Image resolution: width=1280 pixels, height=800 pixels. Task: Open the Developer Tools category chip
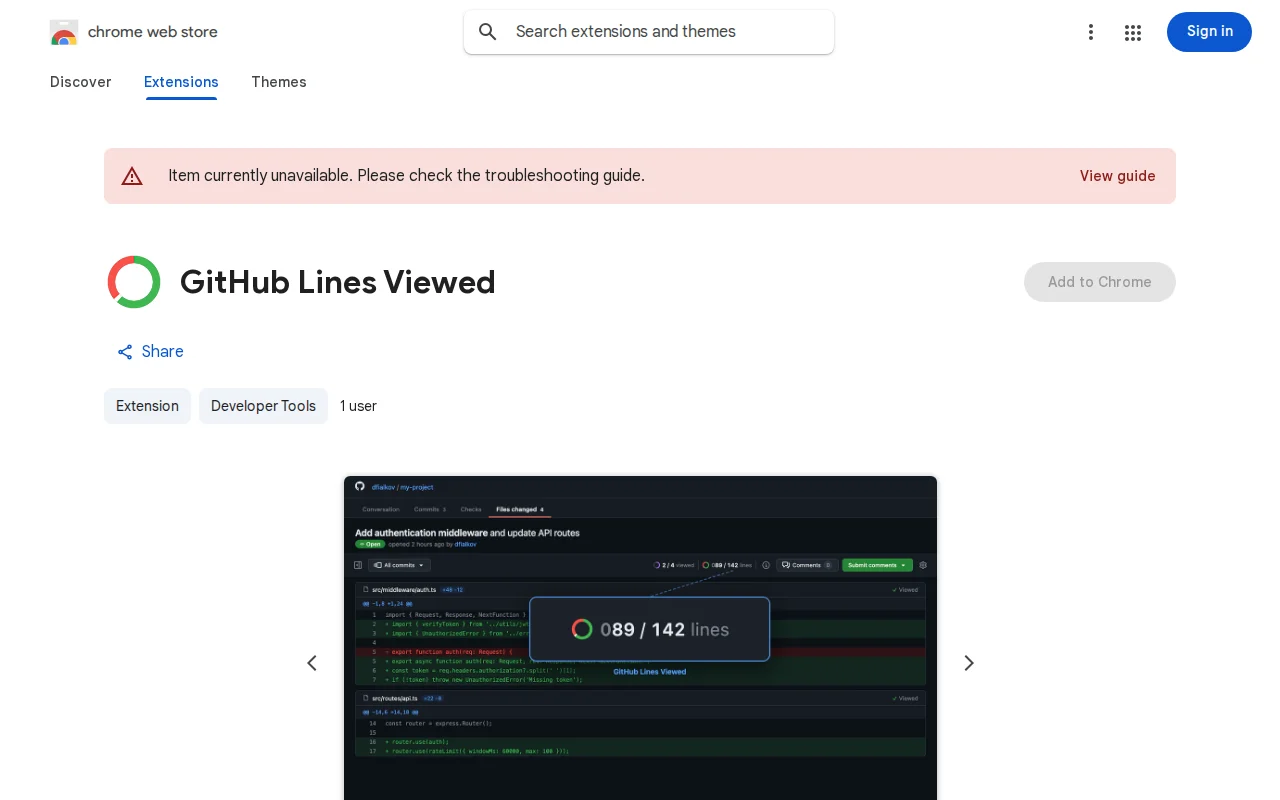point(263,406)
